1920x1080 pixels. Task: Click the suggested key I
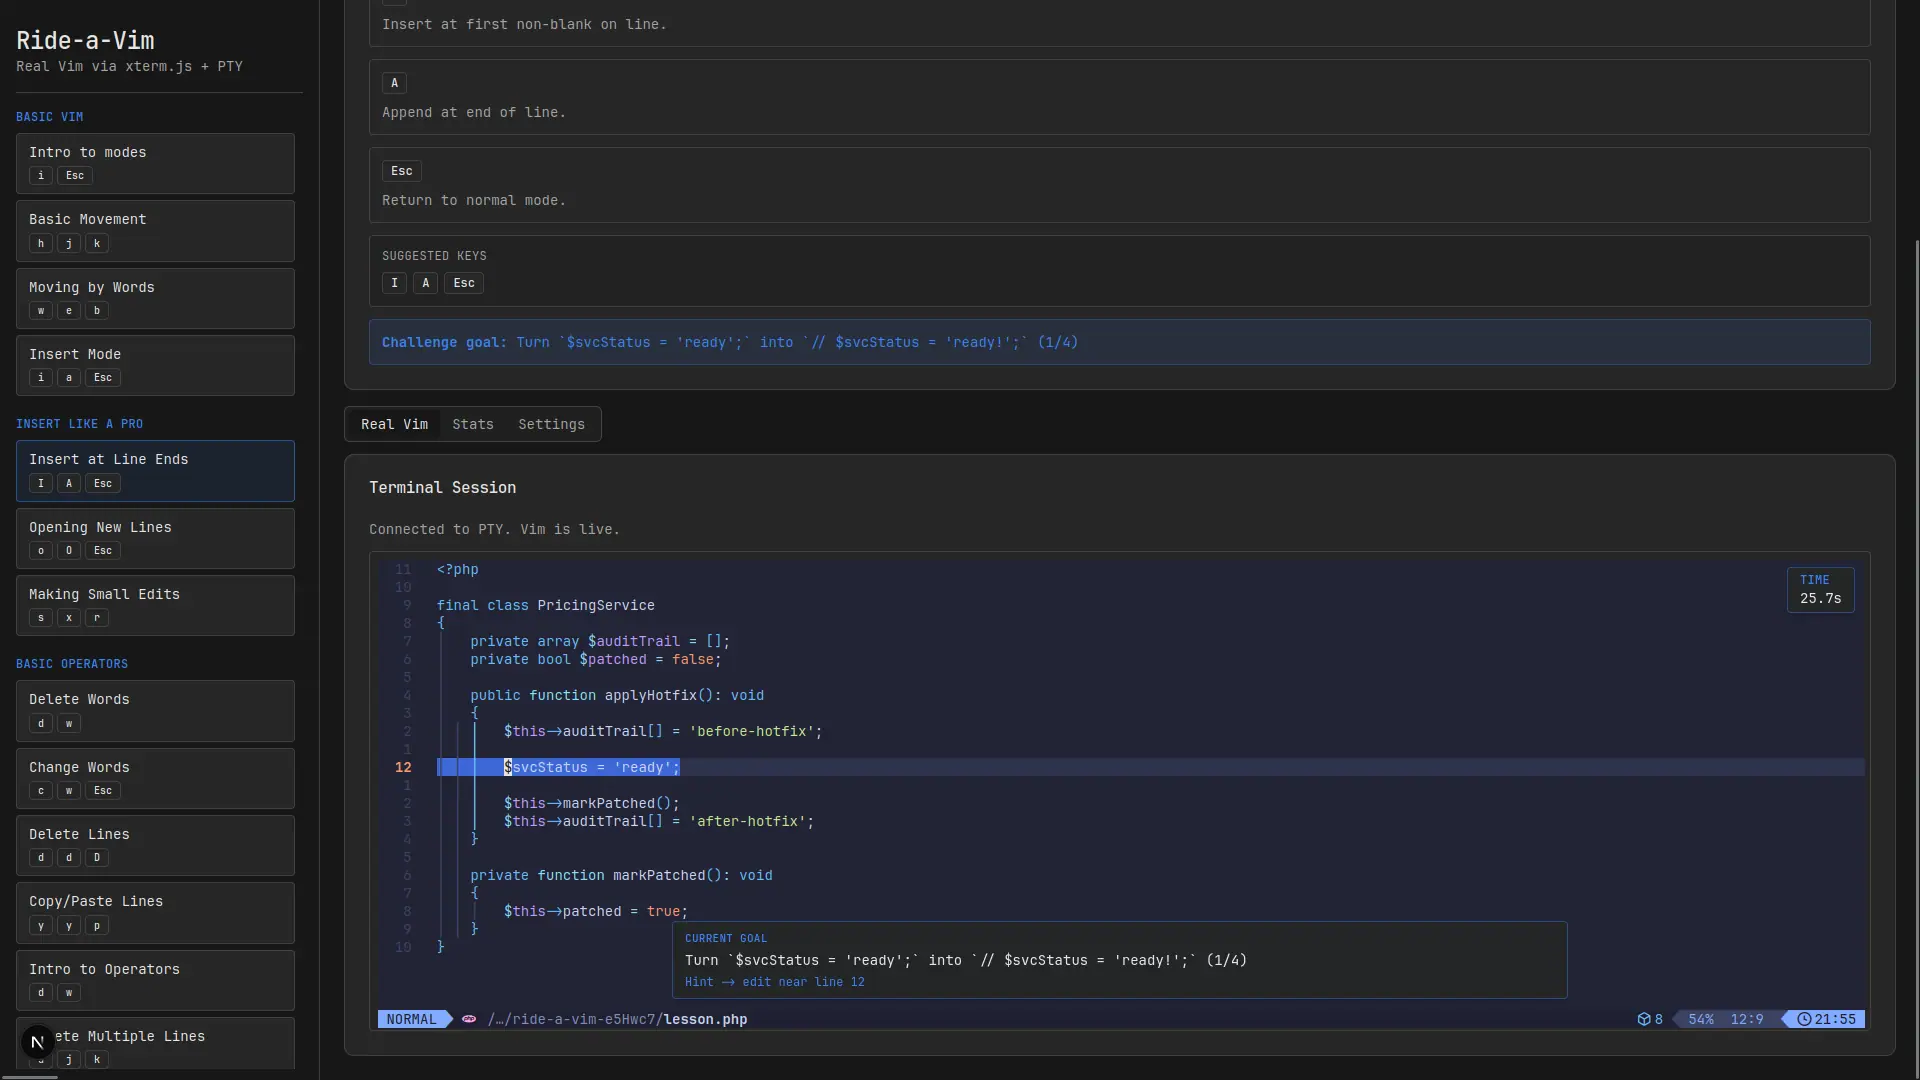coord(394,283)
